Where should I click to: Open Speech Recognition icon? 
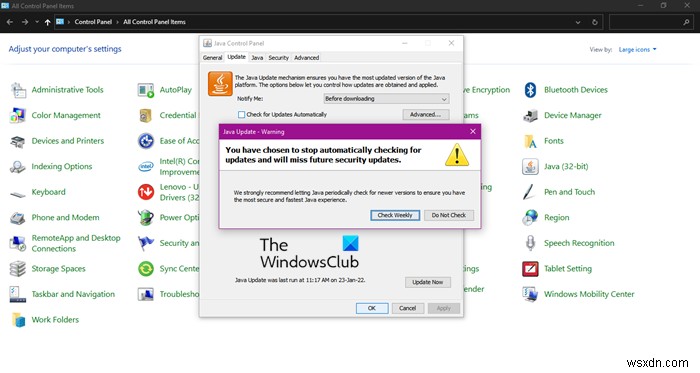[x=530, y=244]
